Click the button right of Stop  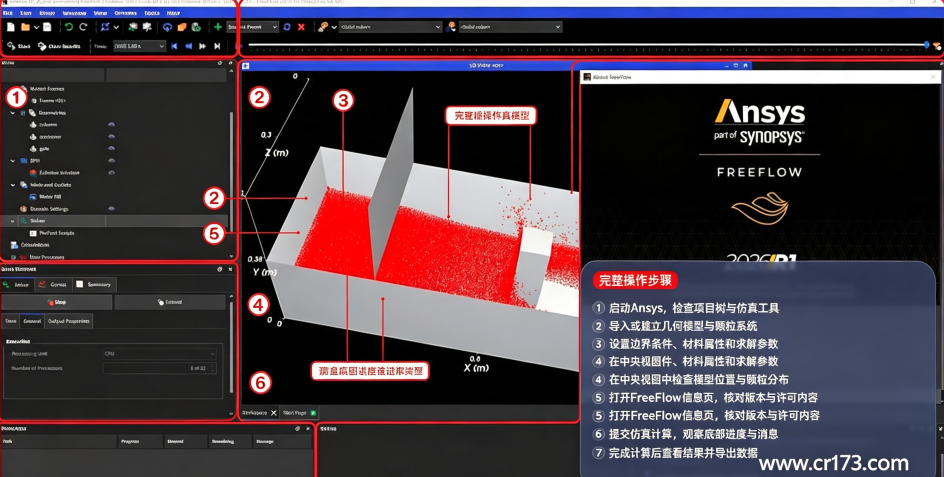[170, 302]
